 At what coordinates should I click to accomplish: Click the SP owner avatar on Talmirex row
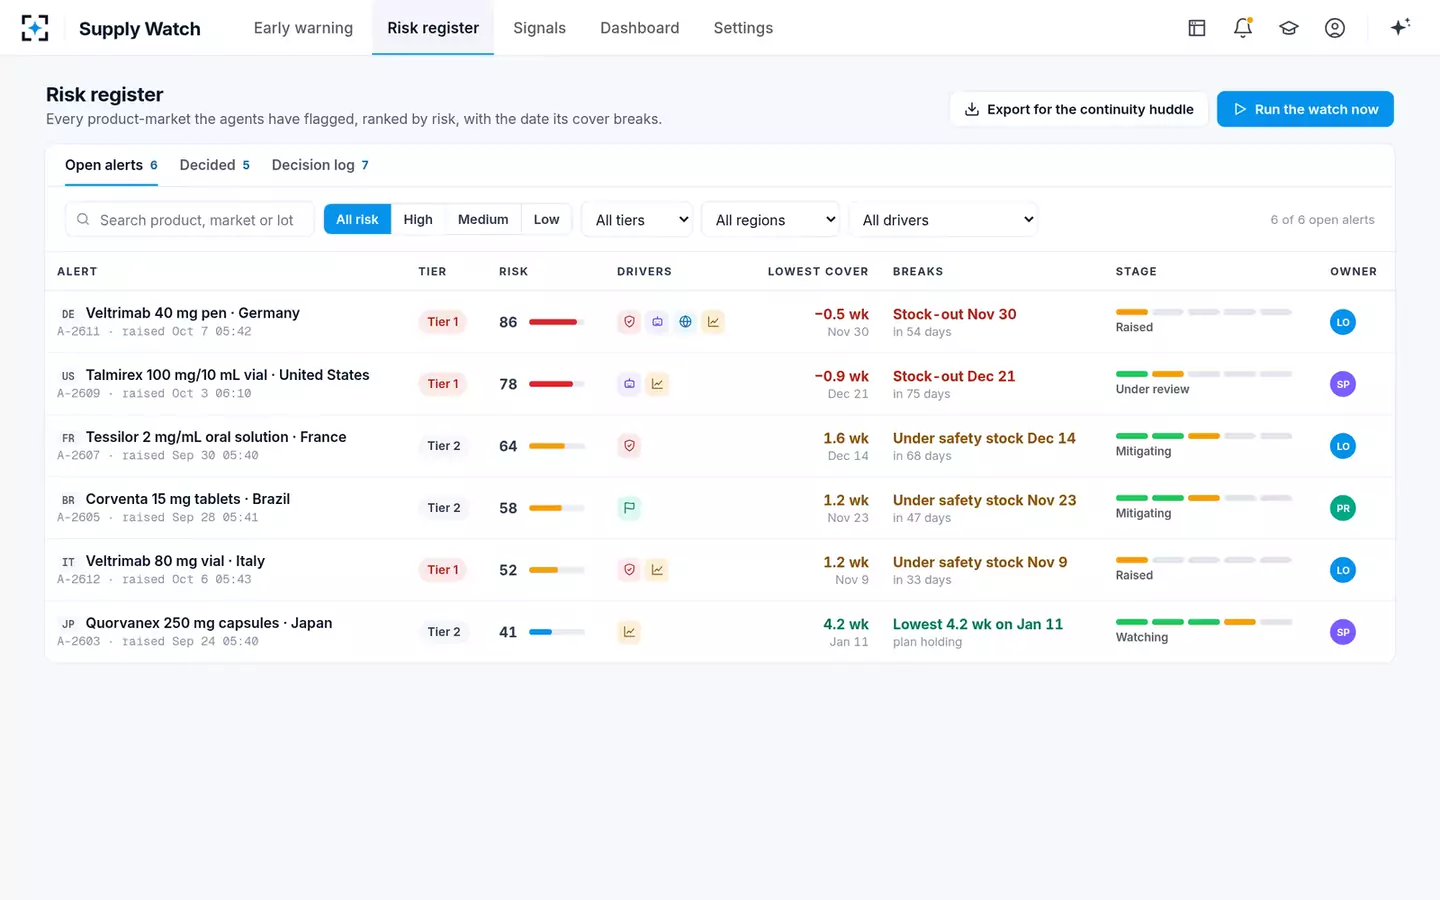pos(1343,384)
